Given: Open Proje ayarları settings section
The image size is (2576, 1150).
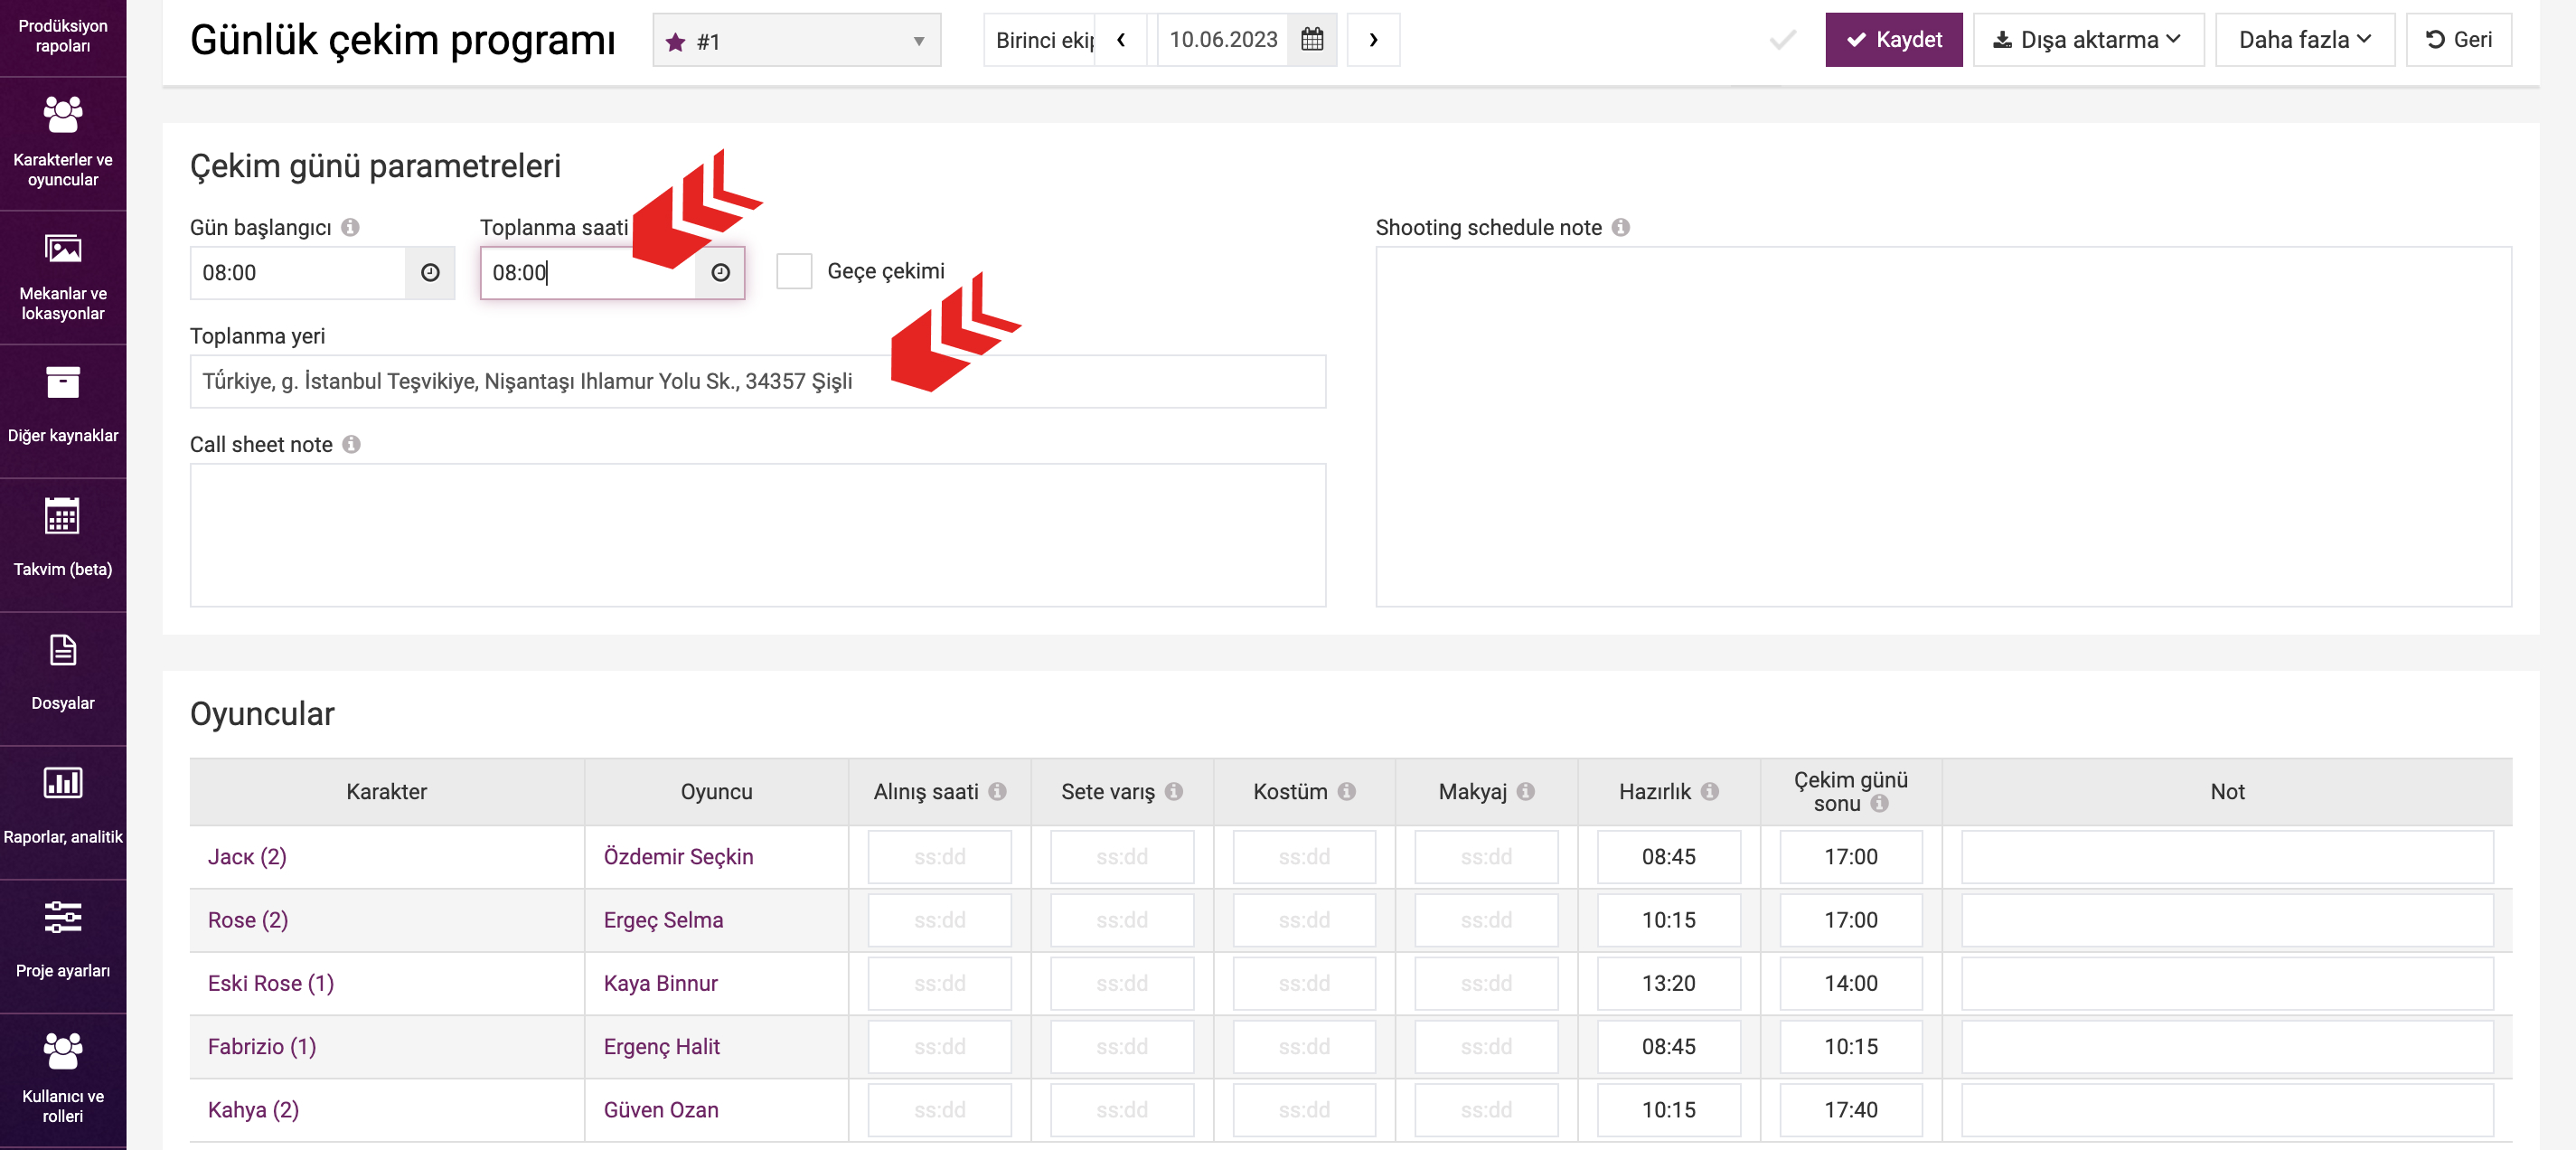Looking at the screenshot, I should (63, 947).
